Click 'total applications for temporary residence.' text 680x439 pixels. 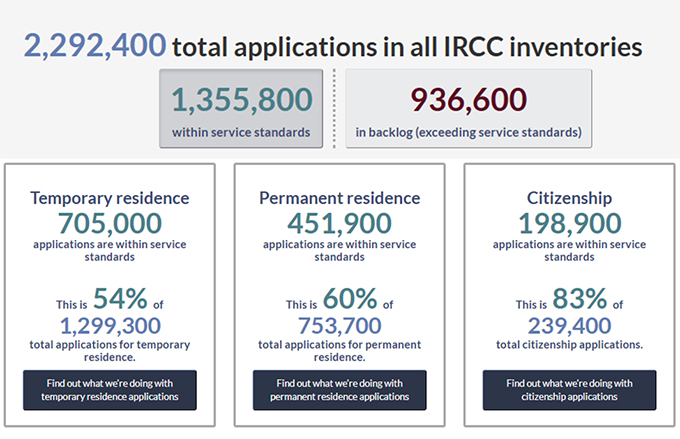[x=110, y=351]
